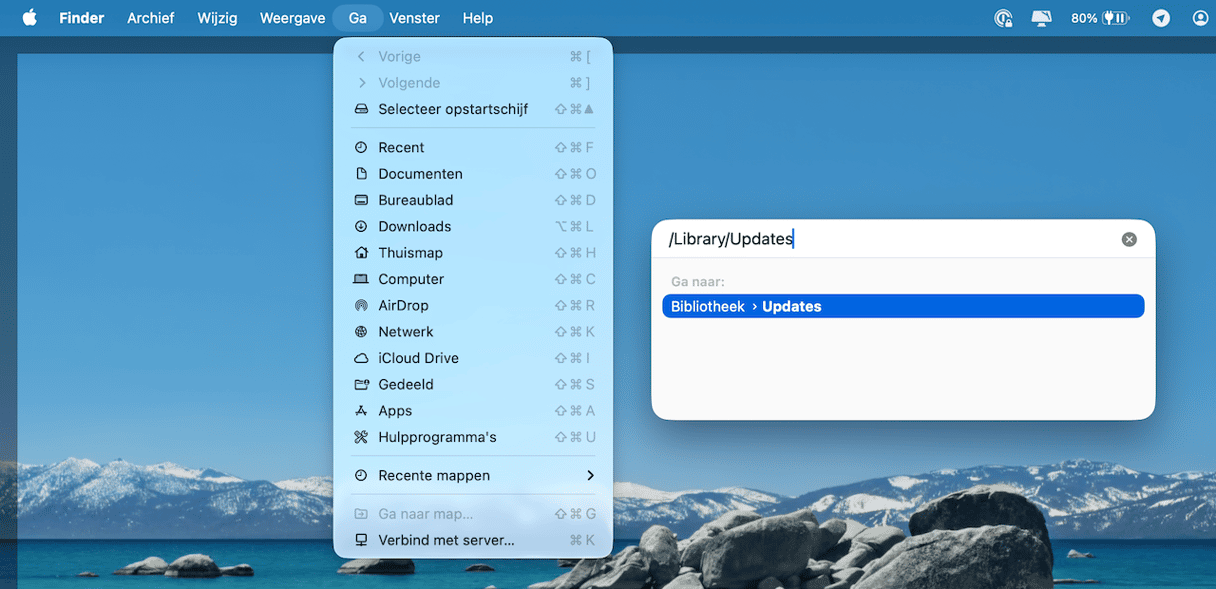1216x589 pixels.
Task: Click the battery status icon
Action: click(x=1115, y=18)
